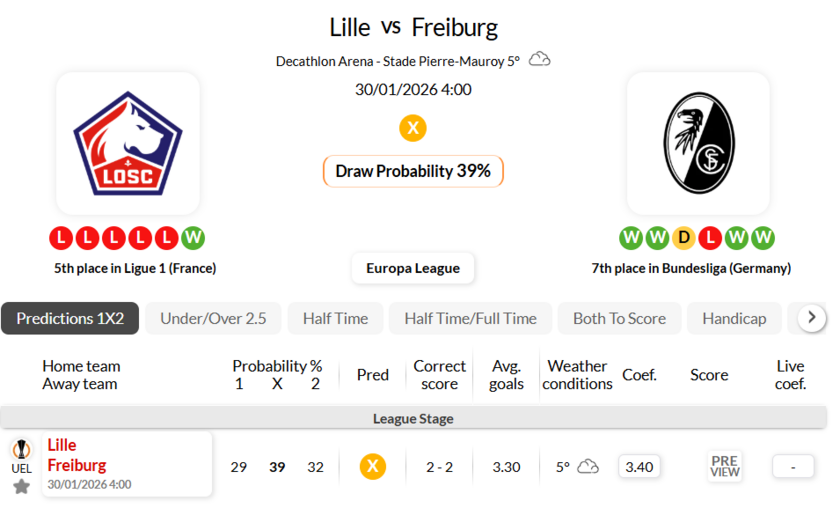Click the orange X prediction badge under the date
The width and height of the screenshot is (840, 508).
pos(413,128)
